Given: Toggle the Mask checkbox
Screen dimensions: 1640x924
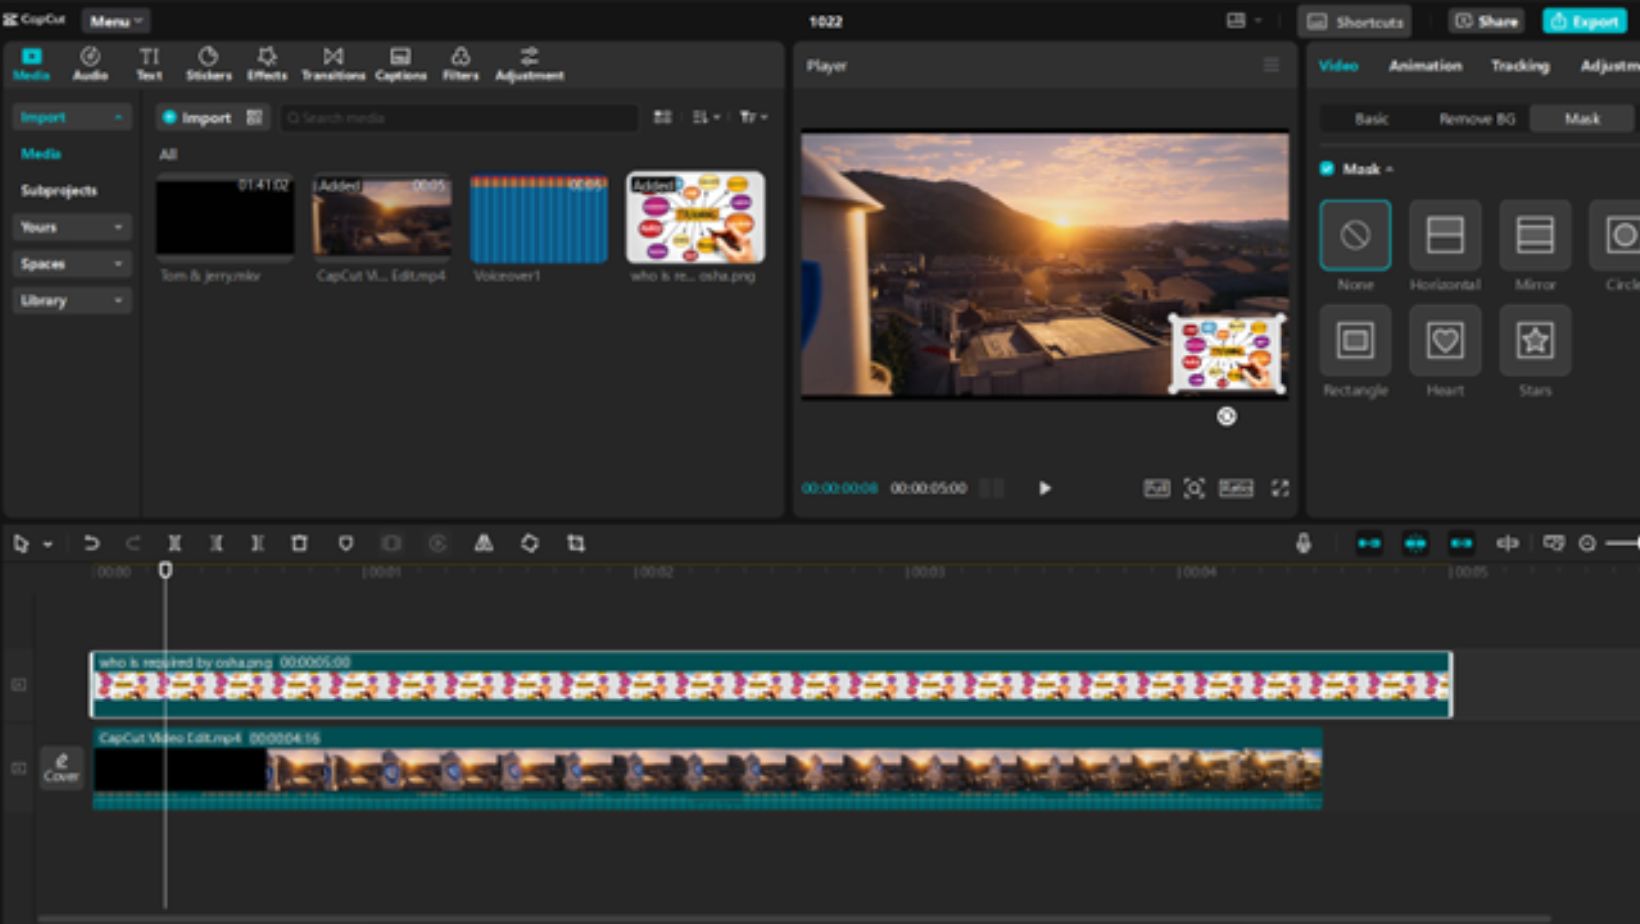Looking at the screenshot, I should point(1327,169).
